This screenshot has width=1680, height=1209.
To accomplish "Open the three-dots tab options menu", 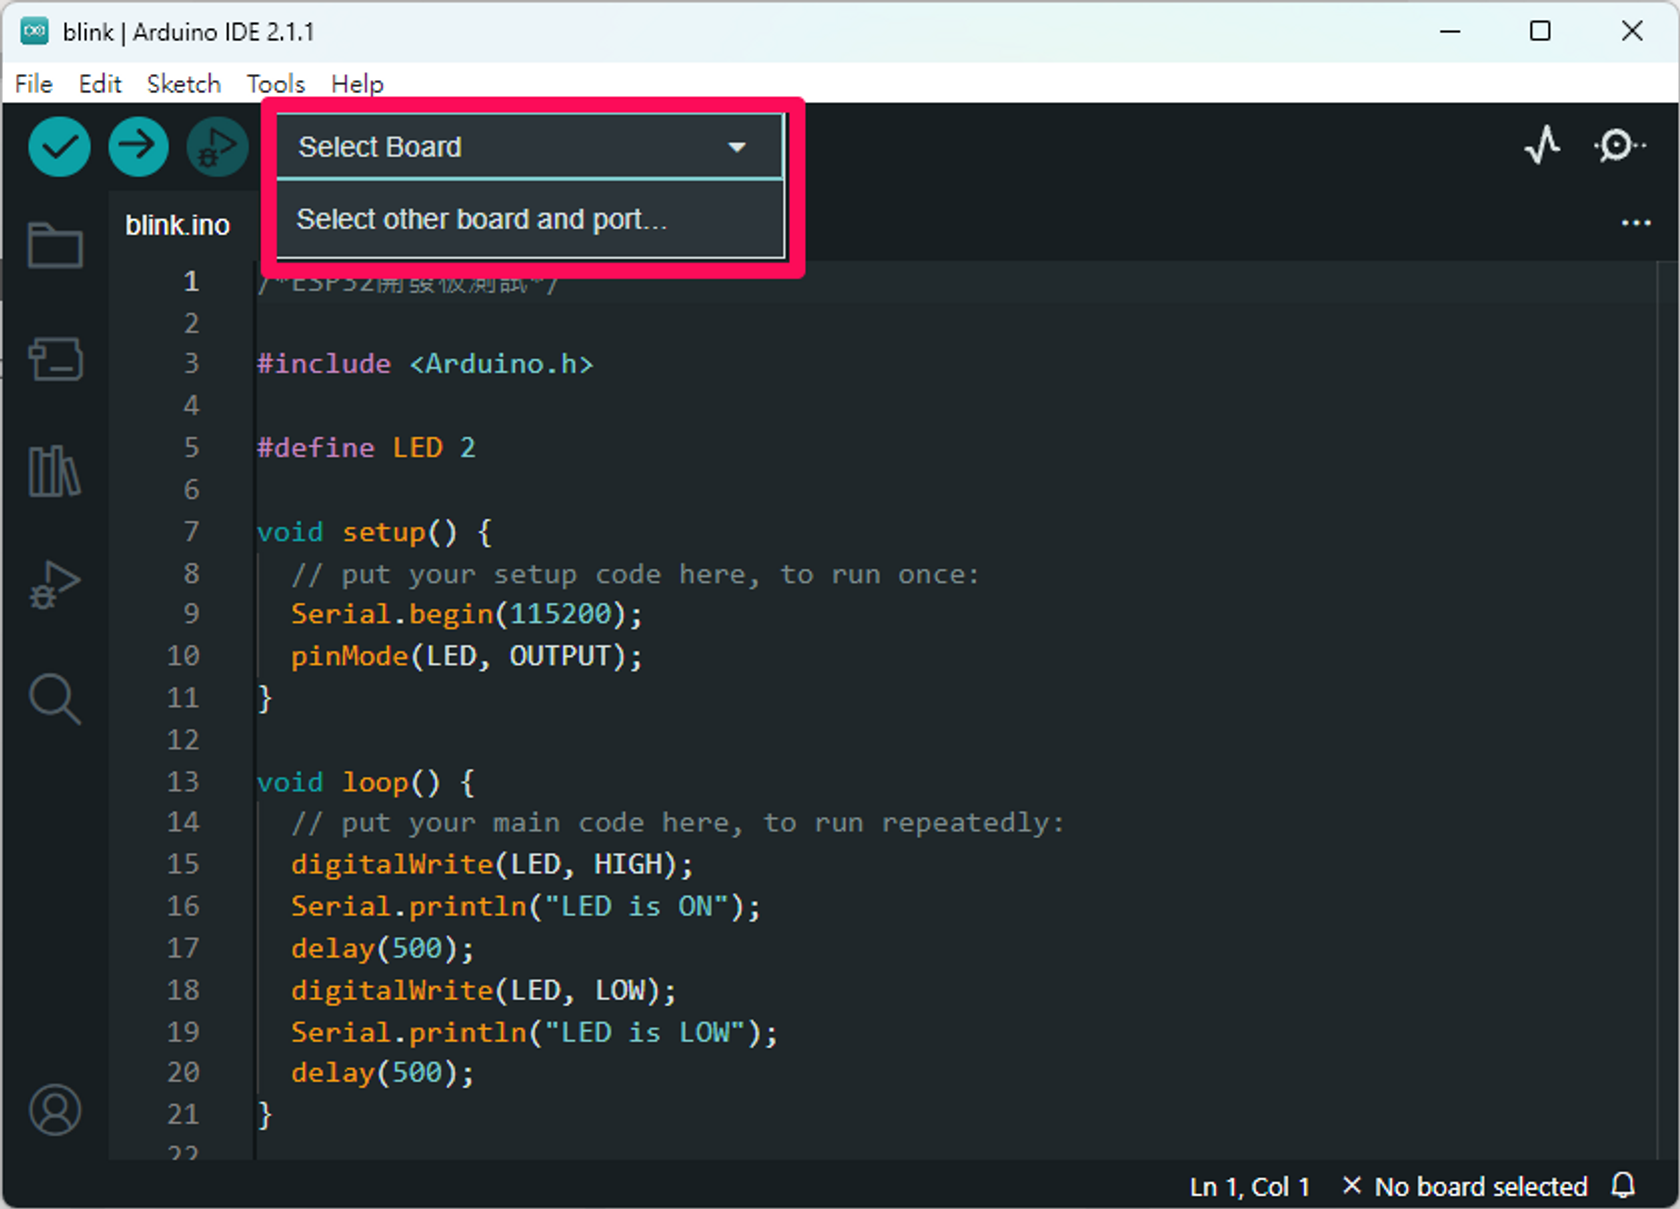I will click(x=1636, y=223).
